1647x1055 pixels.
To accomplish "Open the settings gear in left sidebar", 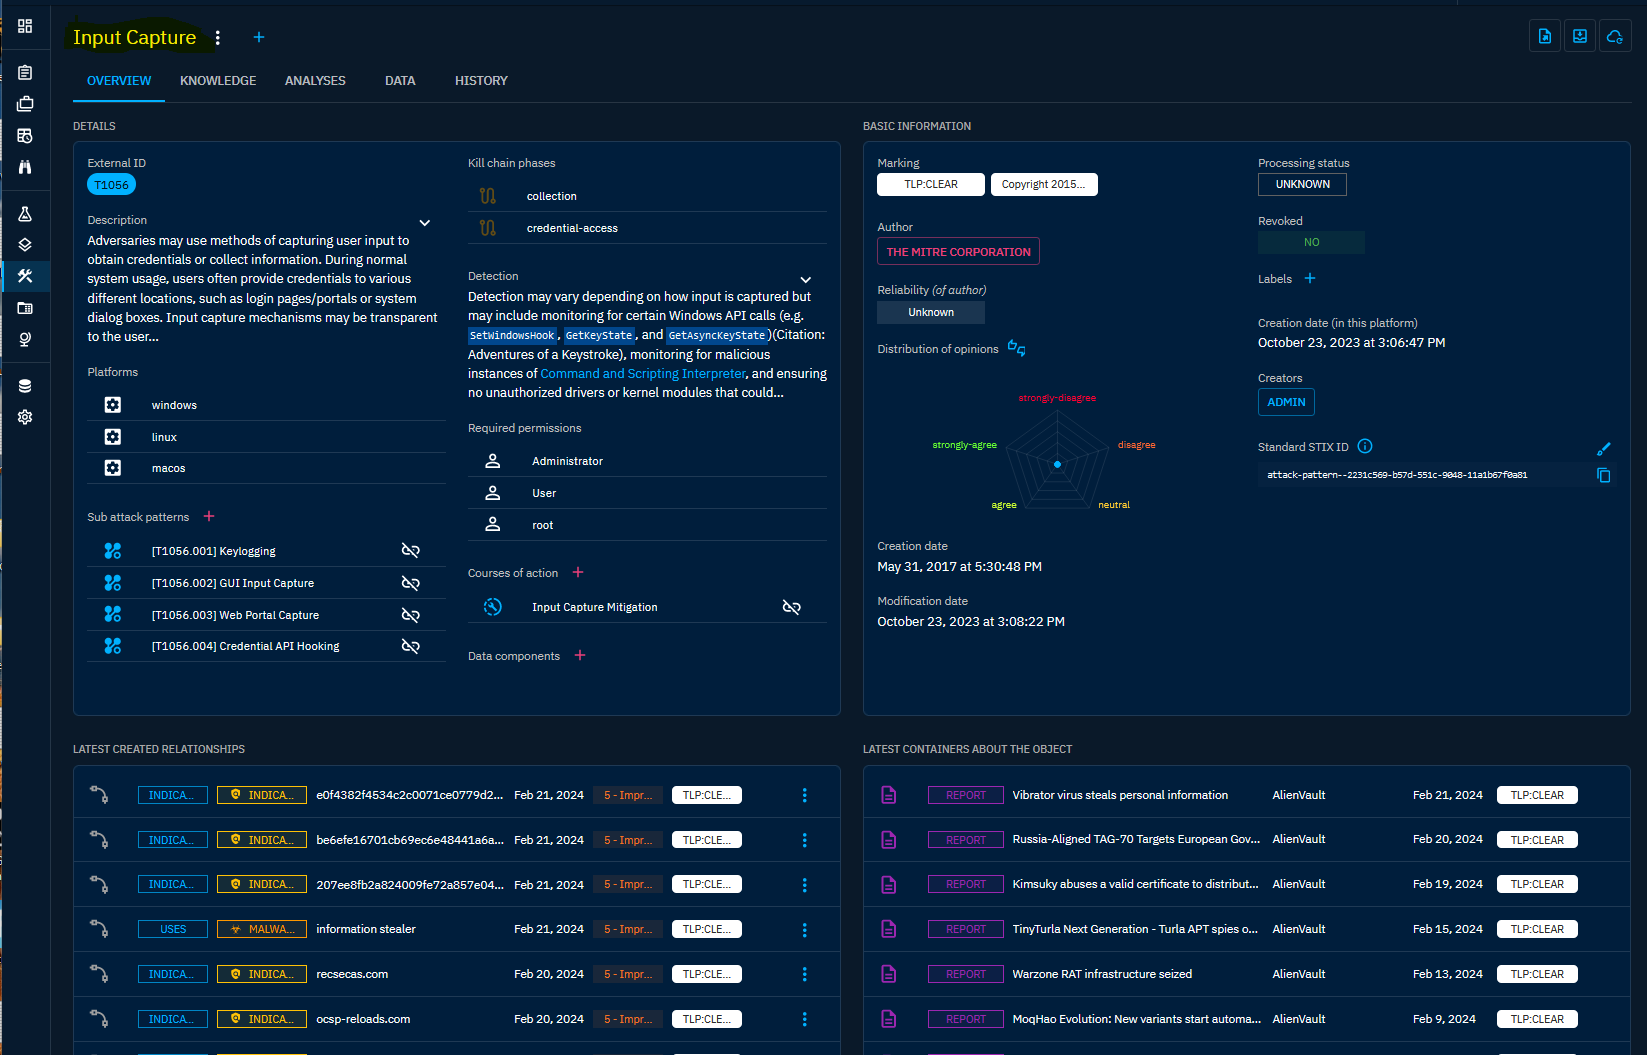I will coord(25,417).
